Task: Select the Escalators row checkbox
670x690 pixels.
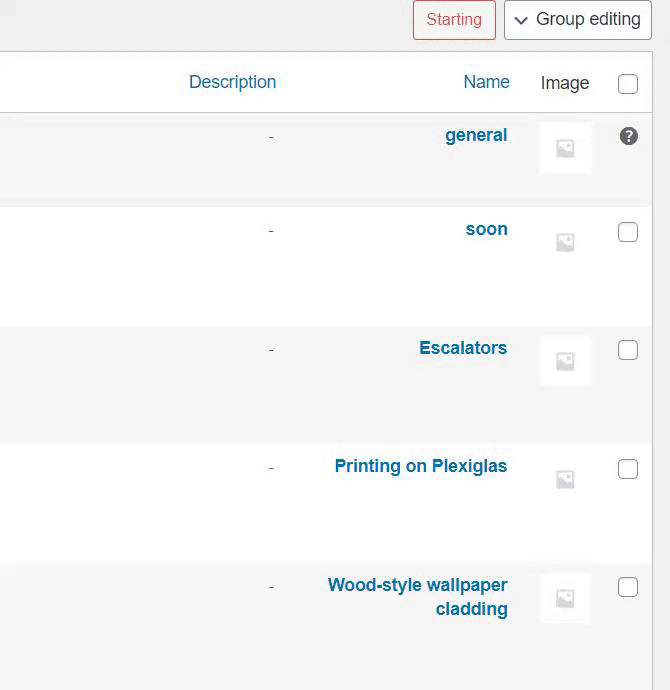Action: coord(628,350)
